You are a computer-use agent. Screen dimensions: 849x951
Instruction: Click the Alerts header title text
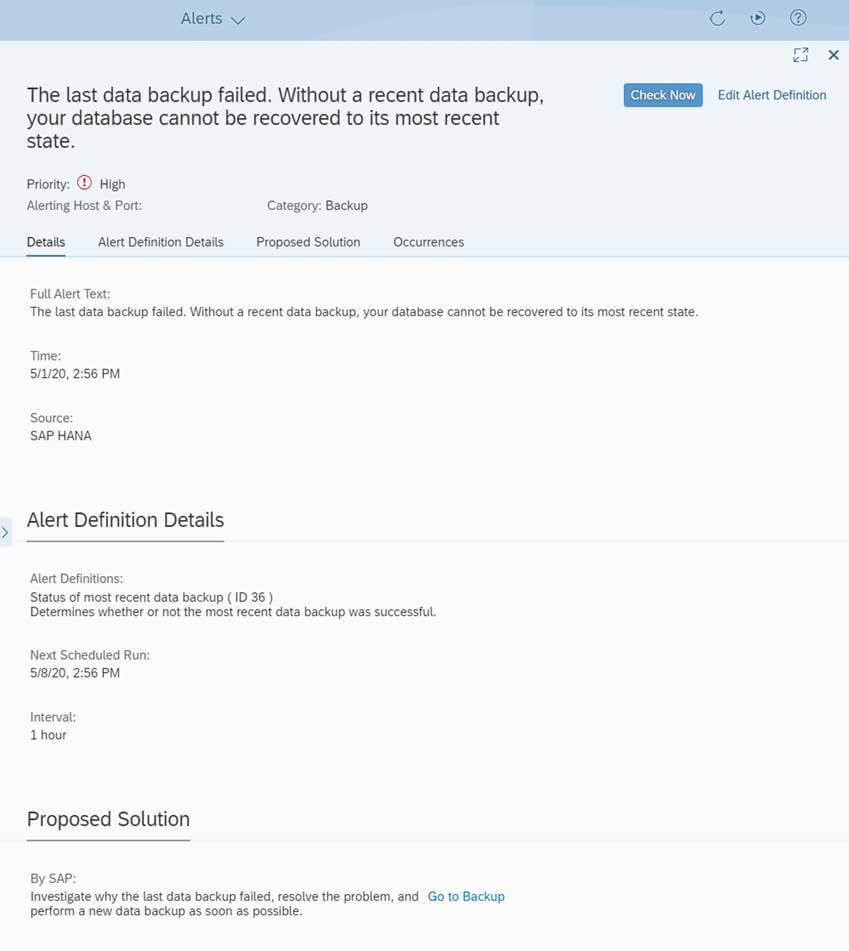[201, 19]
